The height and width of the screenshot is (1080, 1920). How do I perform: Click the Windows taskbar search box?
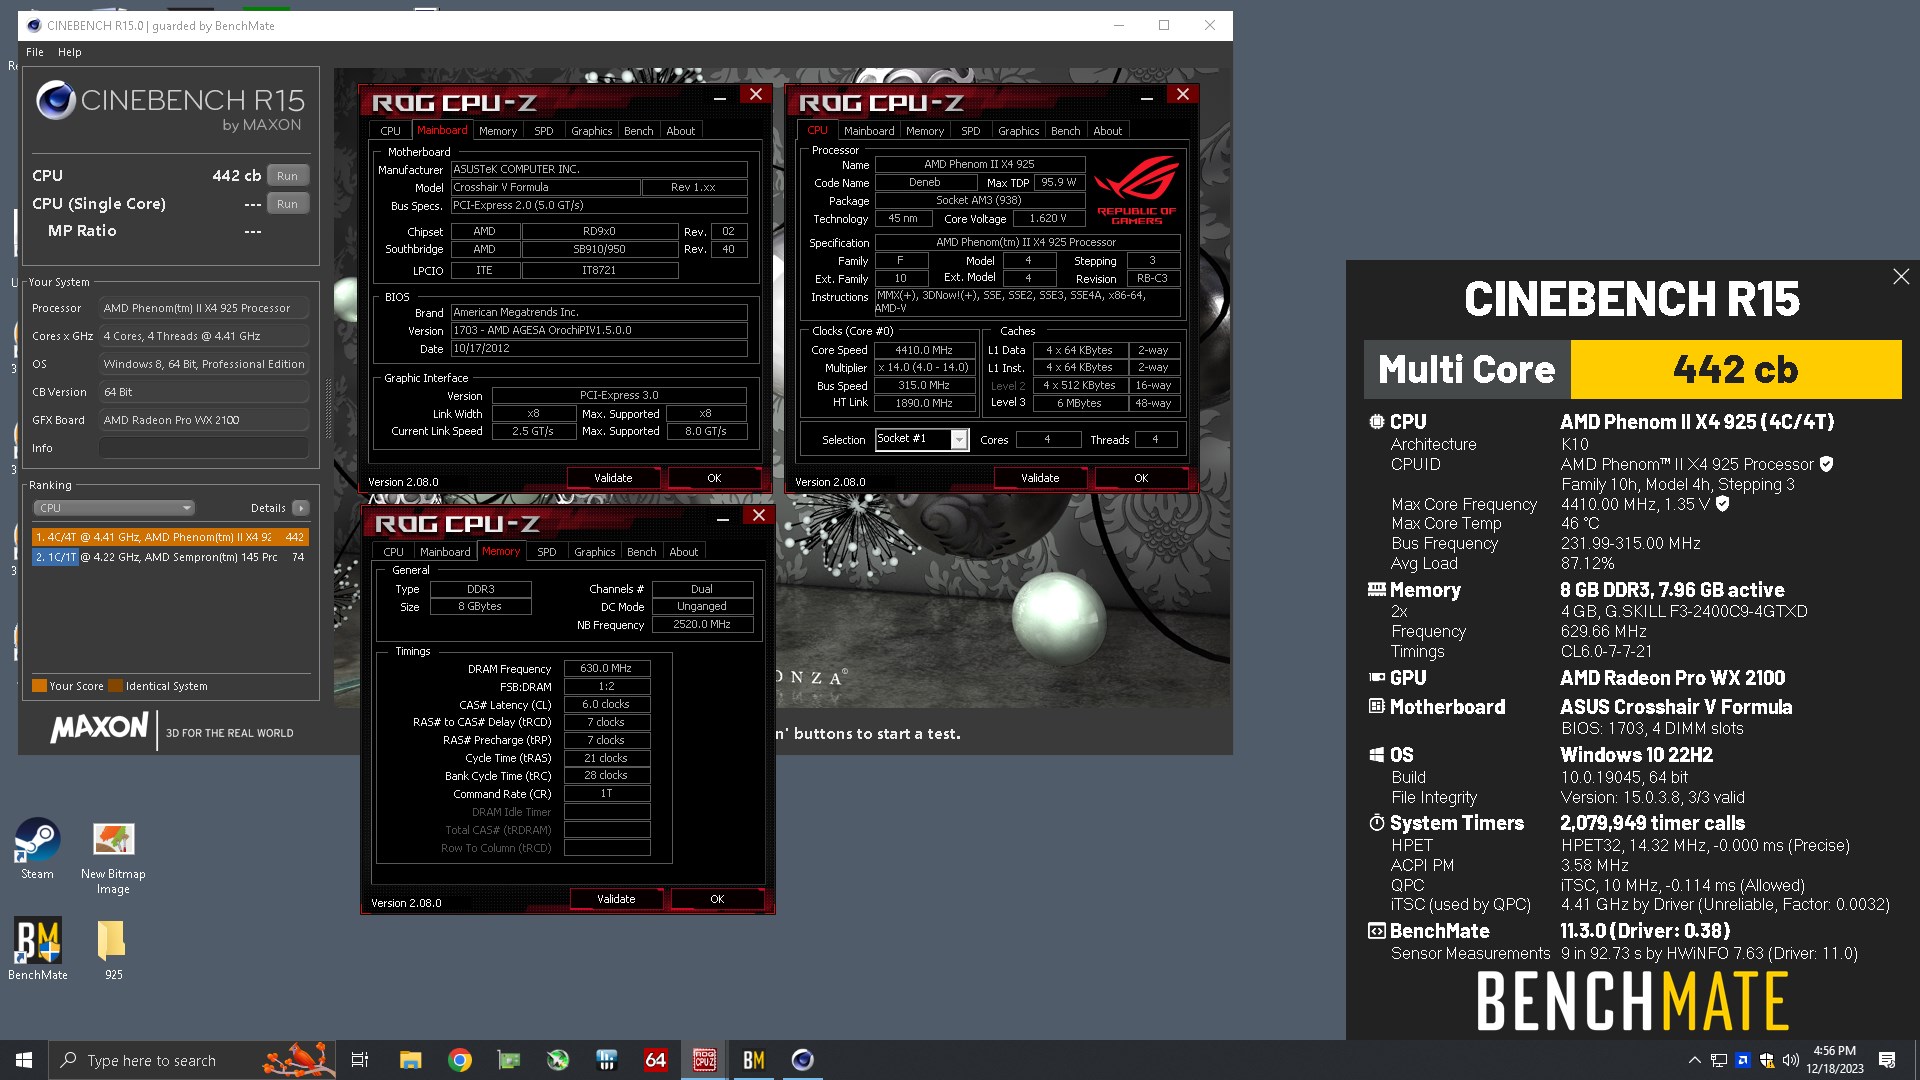coord(193,1060)
